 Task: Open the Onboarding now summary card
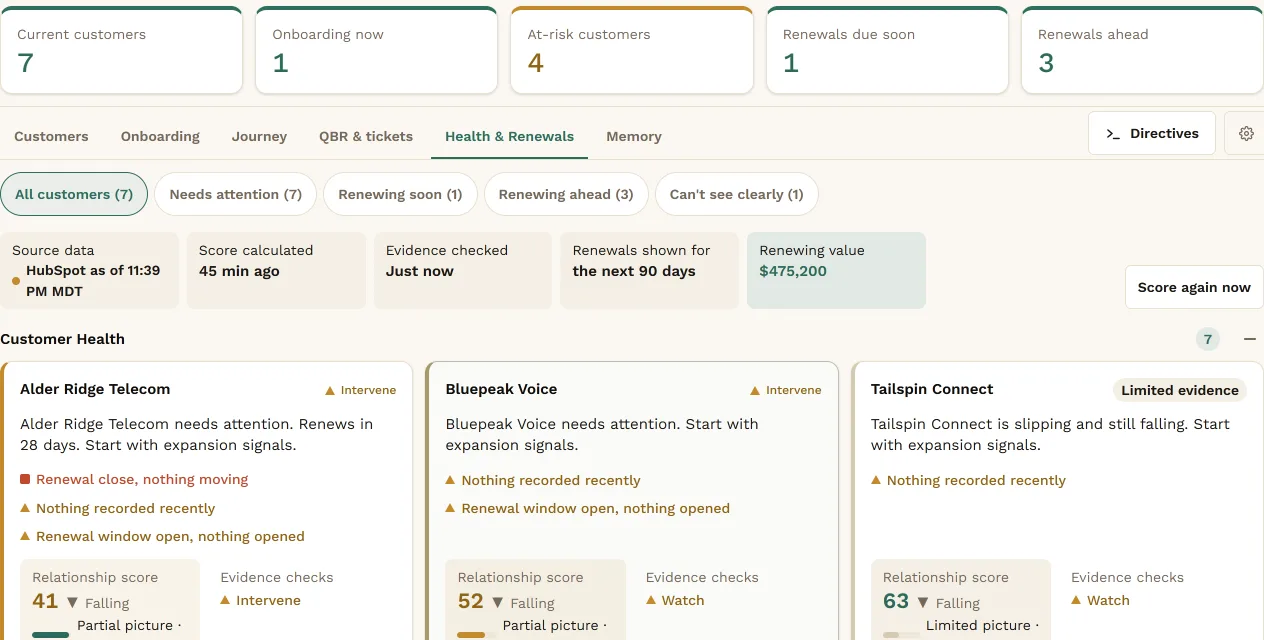click(x=376, y=50)
